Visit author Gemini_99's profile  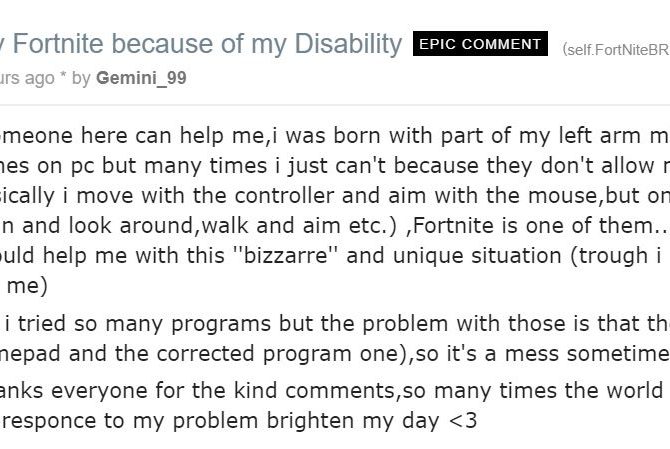click(x=141, y=77)
